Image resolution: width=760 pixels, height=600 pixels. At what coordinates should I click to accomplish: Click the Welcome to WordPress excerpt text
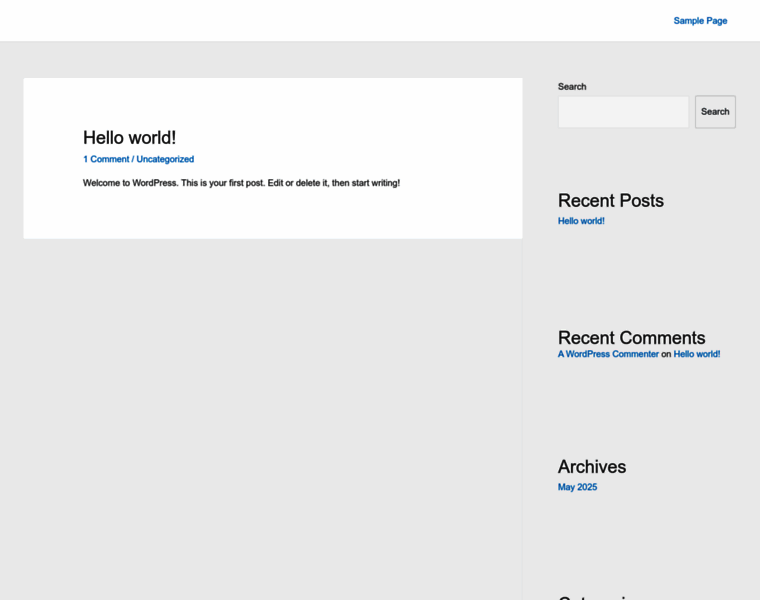[x=241, y=183]
